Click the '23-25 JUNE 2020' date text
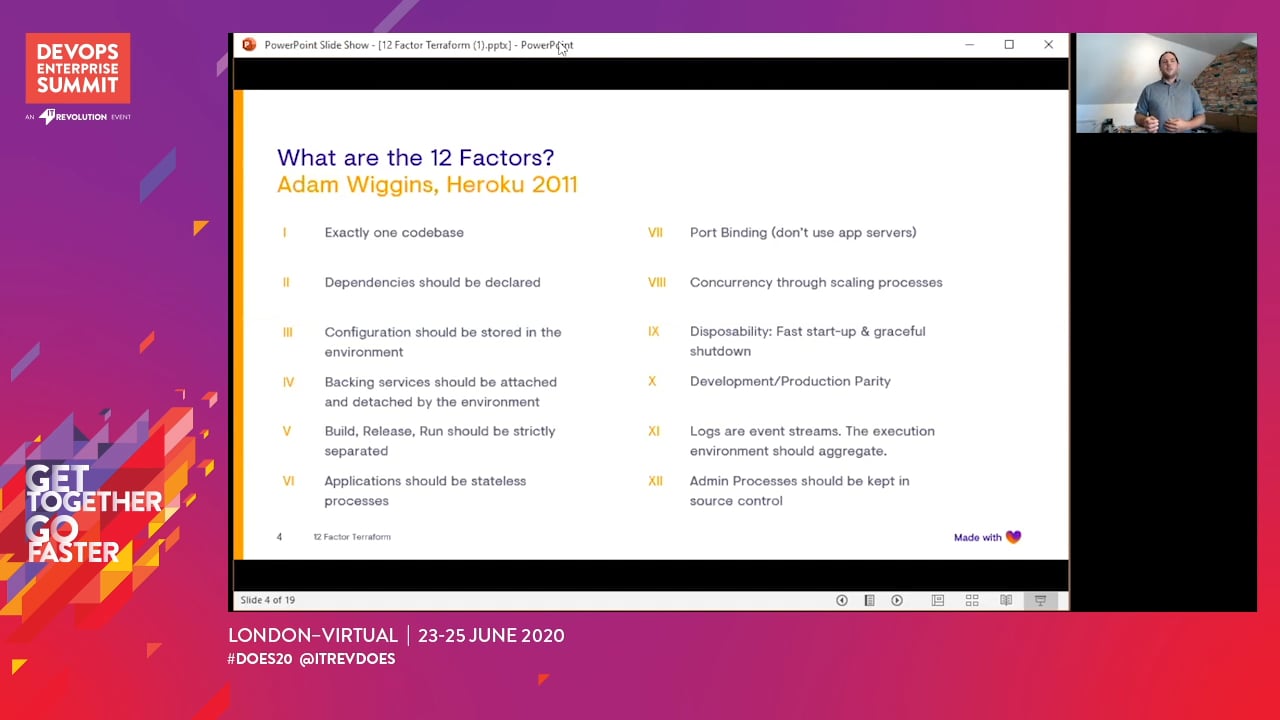The image size is (1280, 720). (x=491, y=635)
